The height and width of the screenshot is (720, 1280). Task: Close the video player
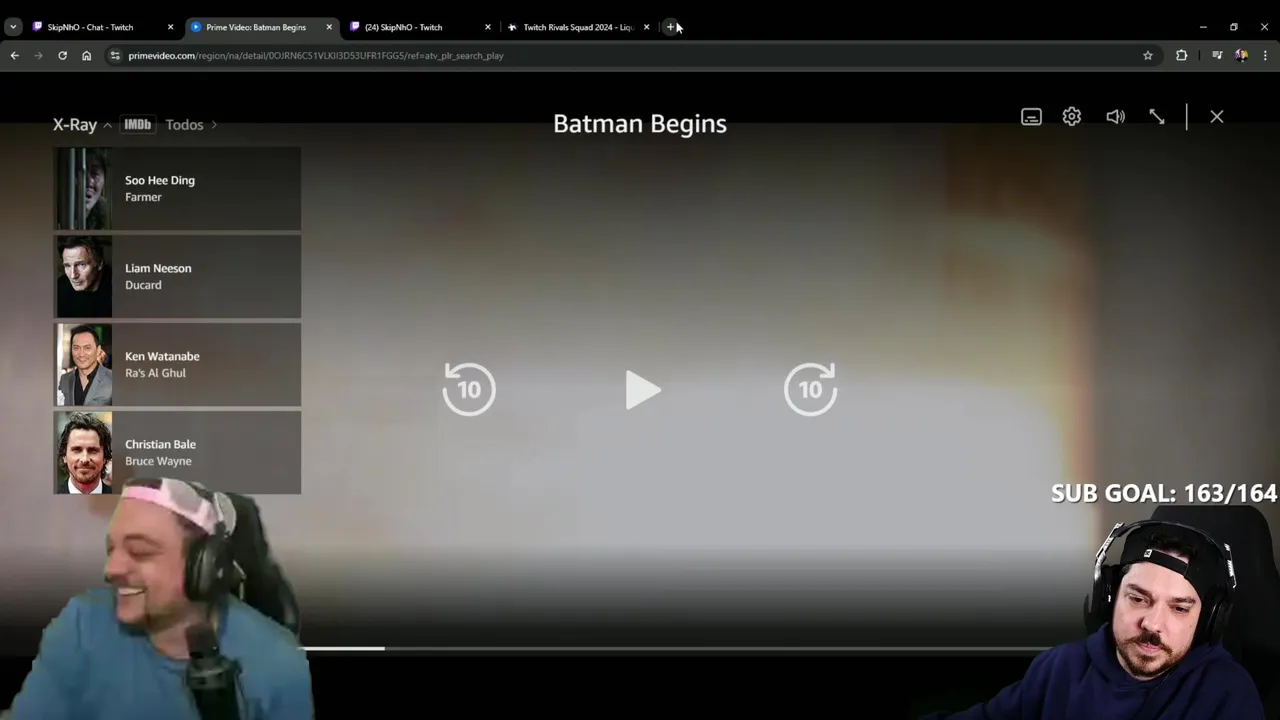tap(1217, 117)
